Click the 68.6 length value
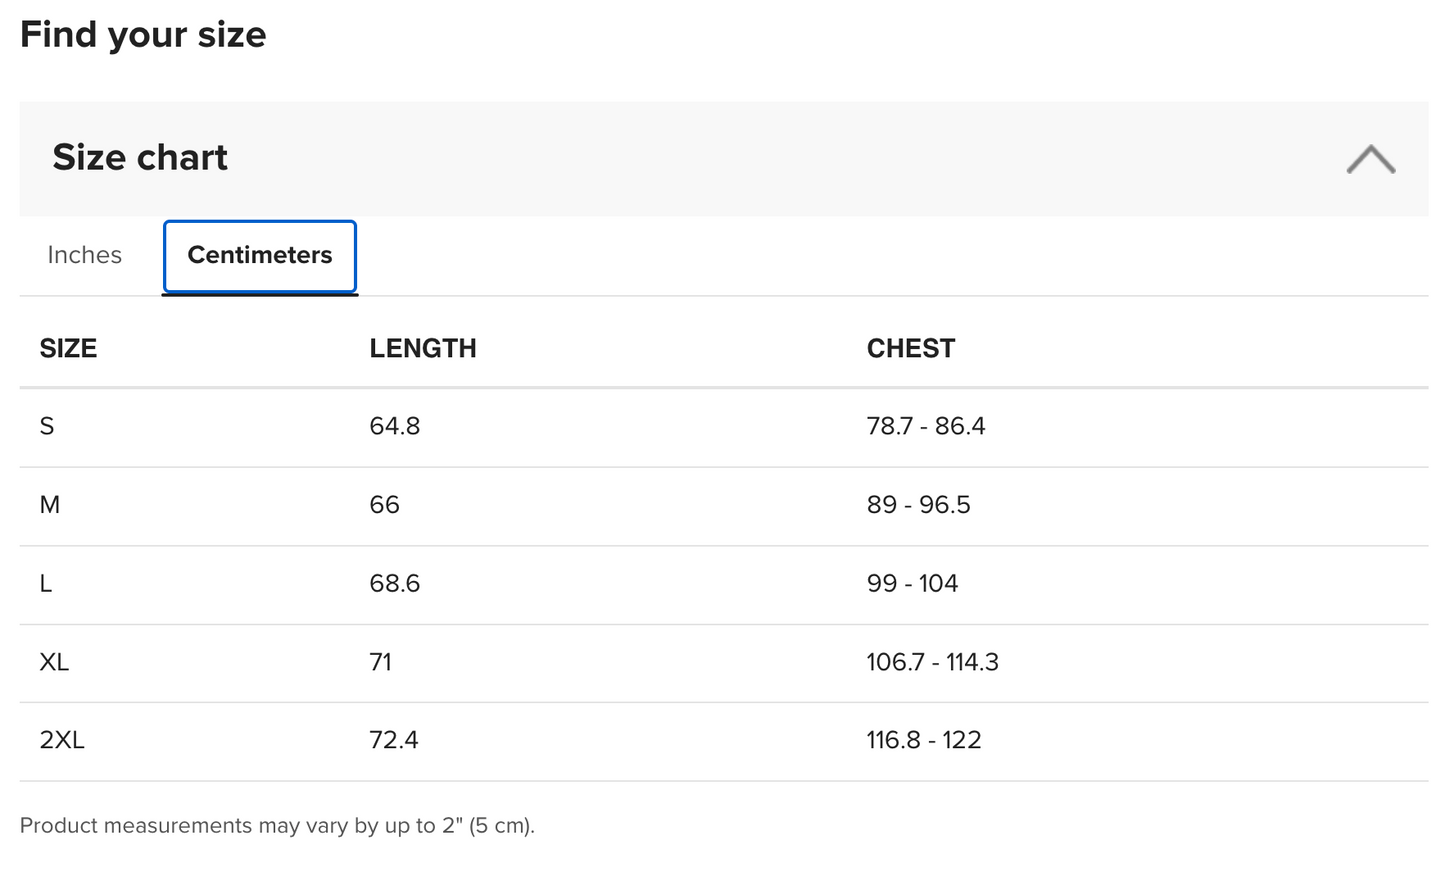 [x=395, y=583]
